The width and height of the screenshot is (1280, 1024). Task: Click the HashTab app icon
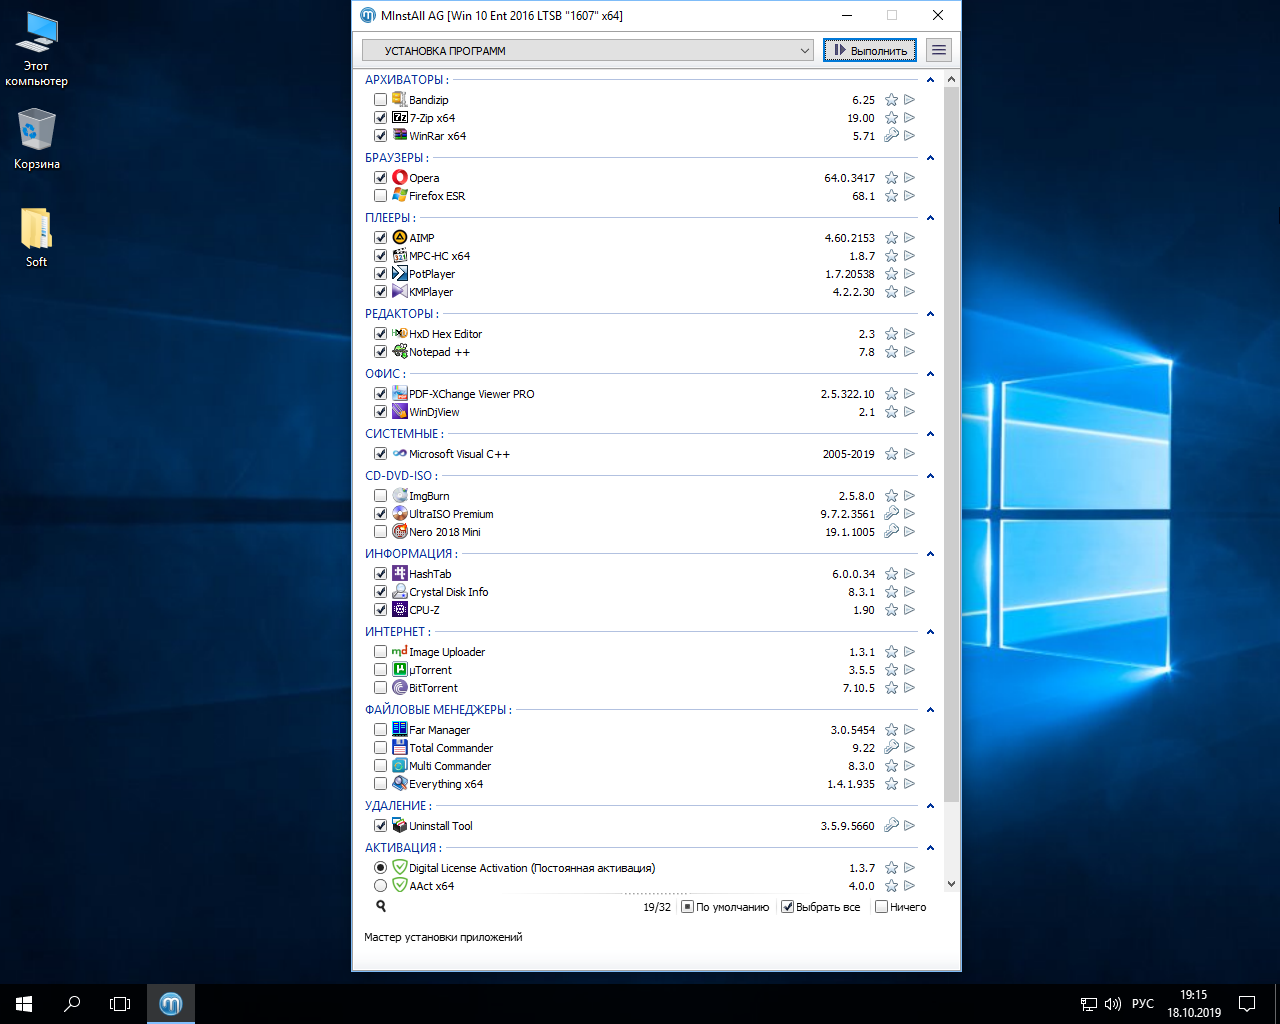(399, 573)
